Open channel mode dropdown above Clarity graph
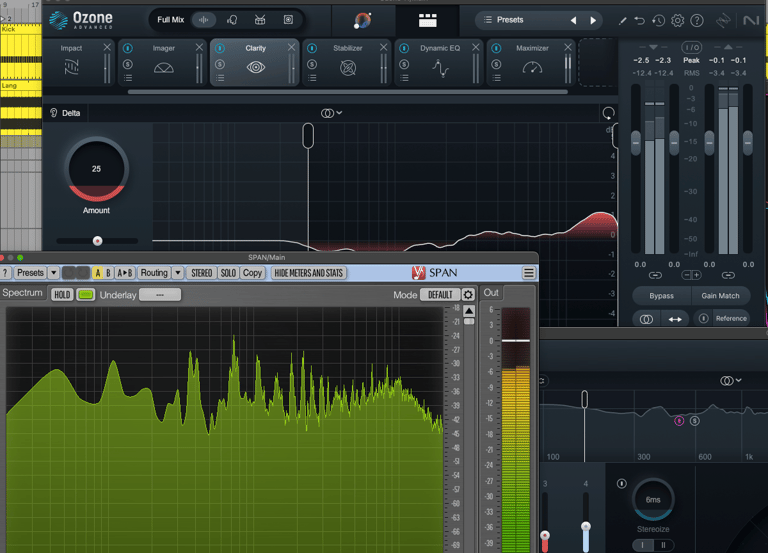The width and height of the screenshot is (768, 553). (x=332, y=113)
